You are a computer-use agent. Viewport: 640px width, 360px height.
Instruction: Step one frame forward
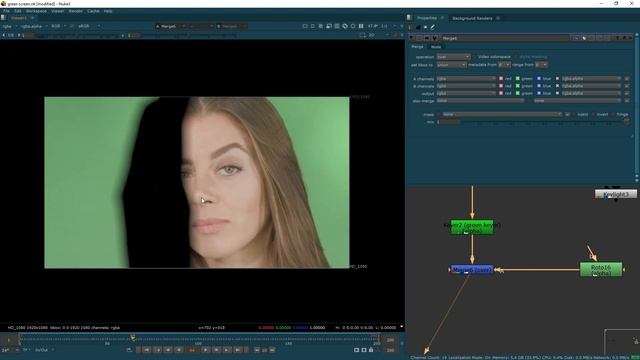216,350
